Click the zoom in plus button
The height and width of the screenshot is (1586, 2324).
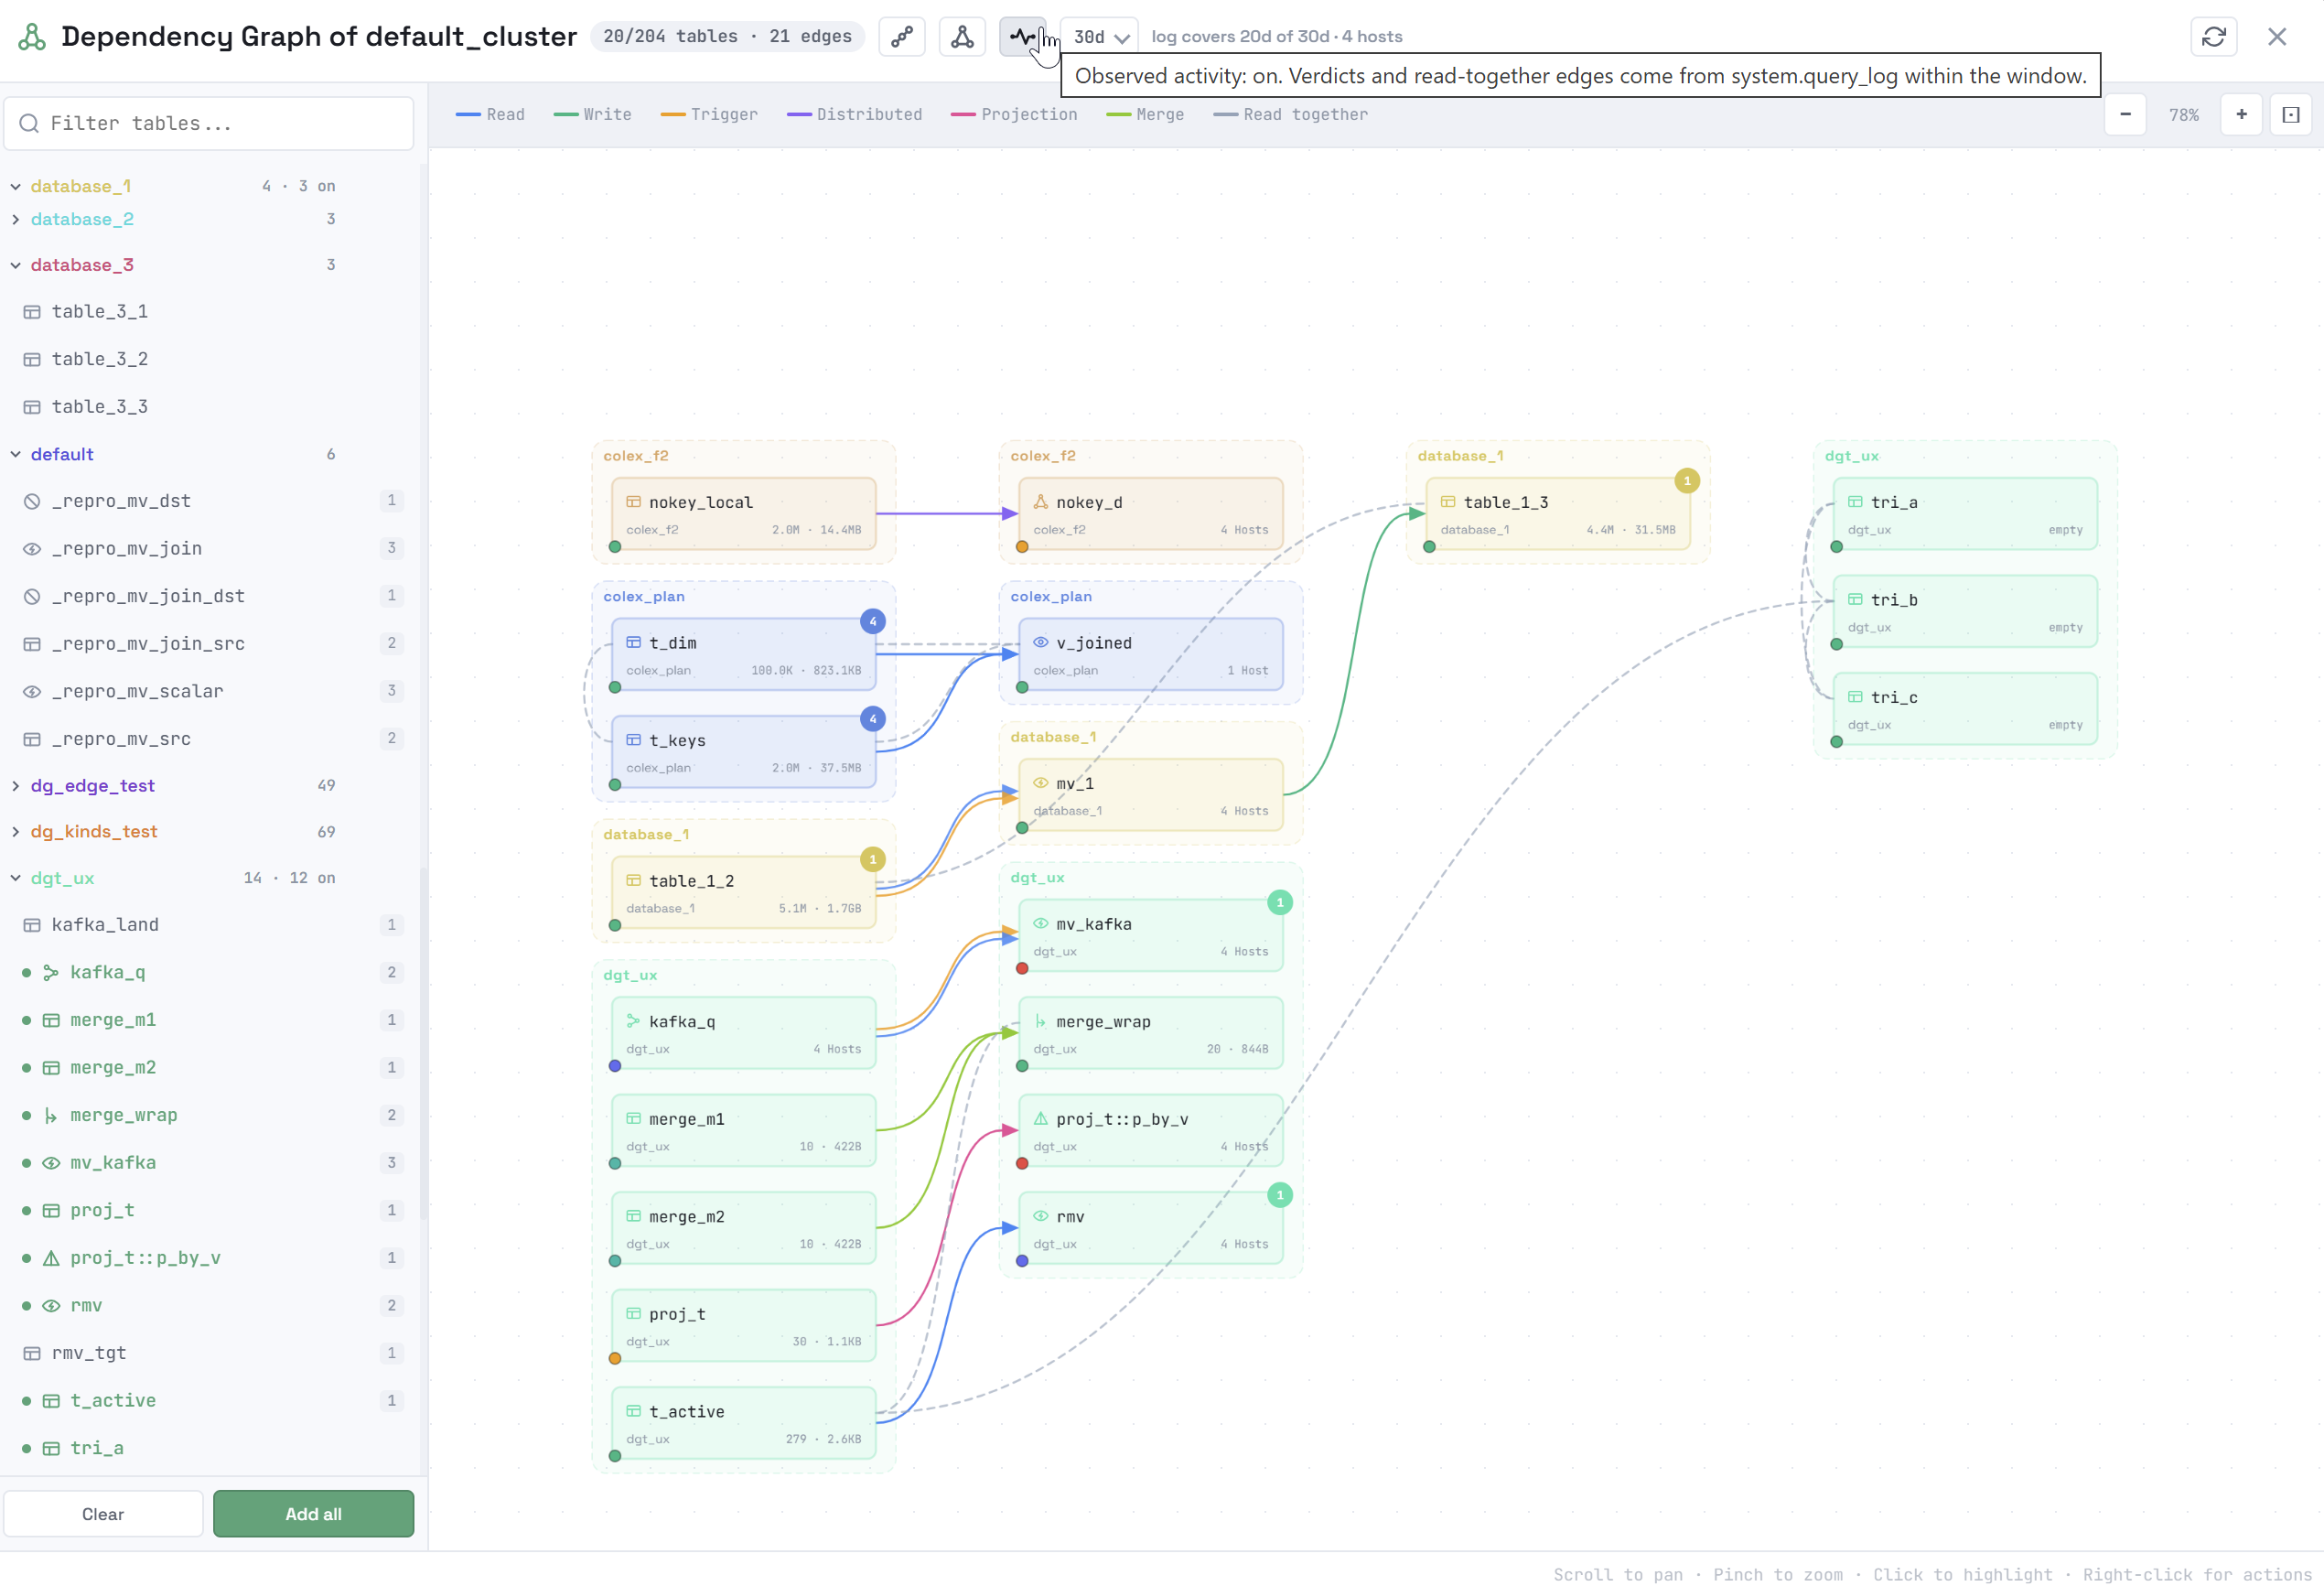click(2241, 114)
